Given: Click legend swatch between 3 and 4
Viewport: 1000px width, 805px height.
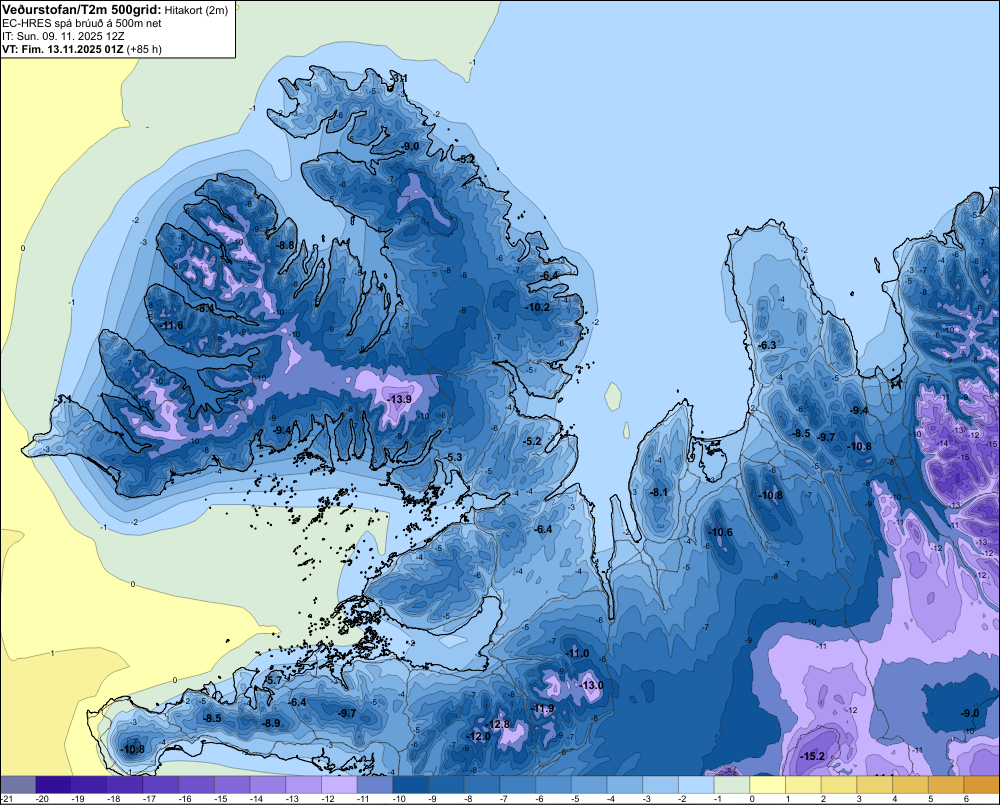Looking at the screenshot, I should 875,785.
